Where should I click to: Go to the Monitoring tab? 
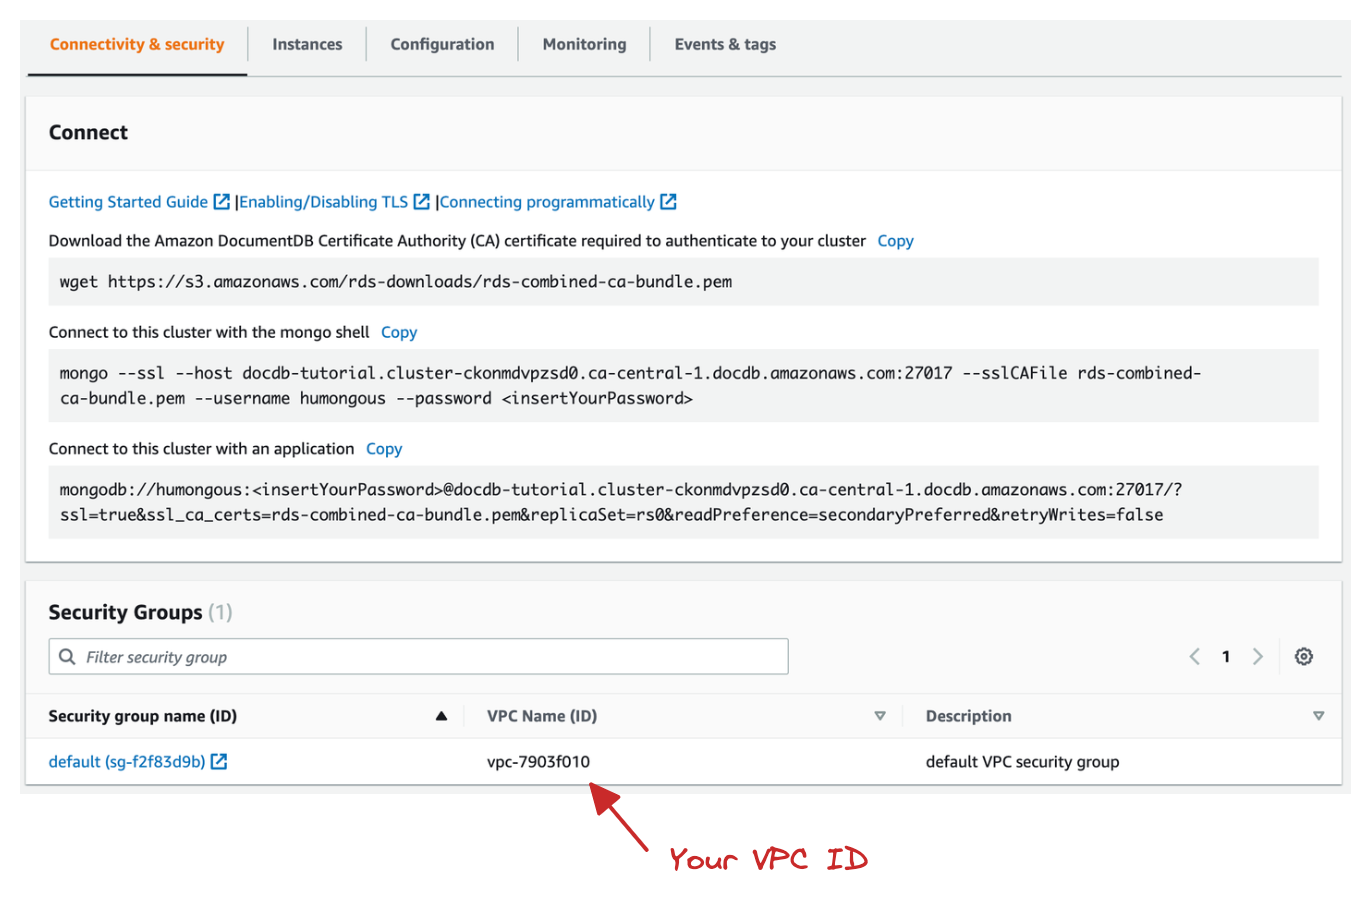584,44
